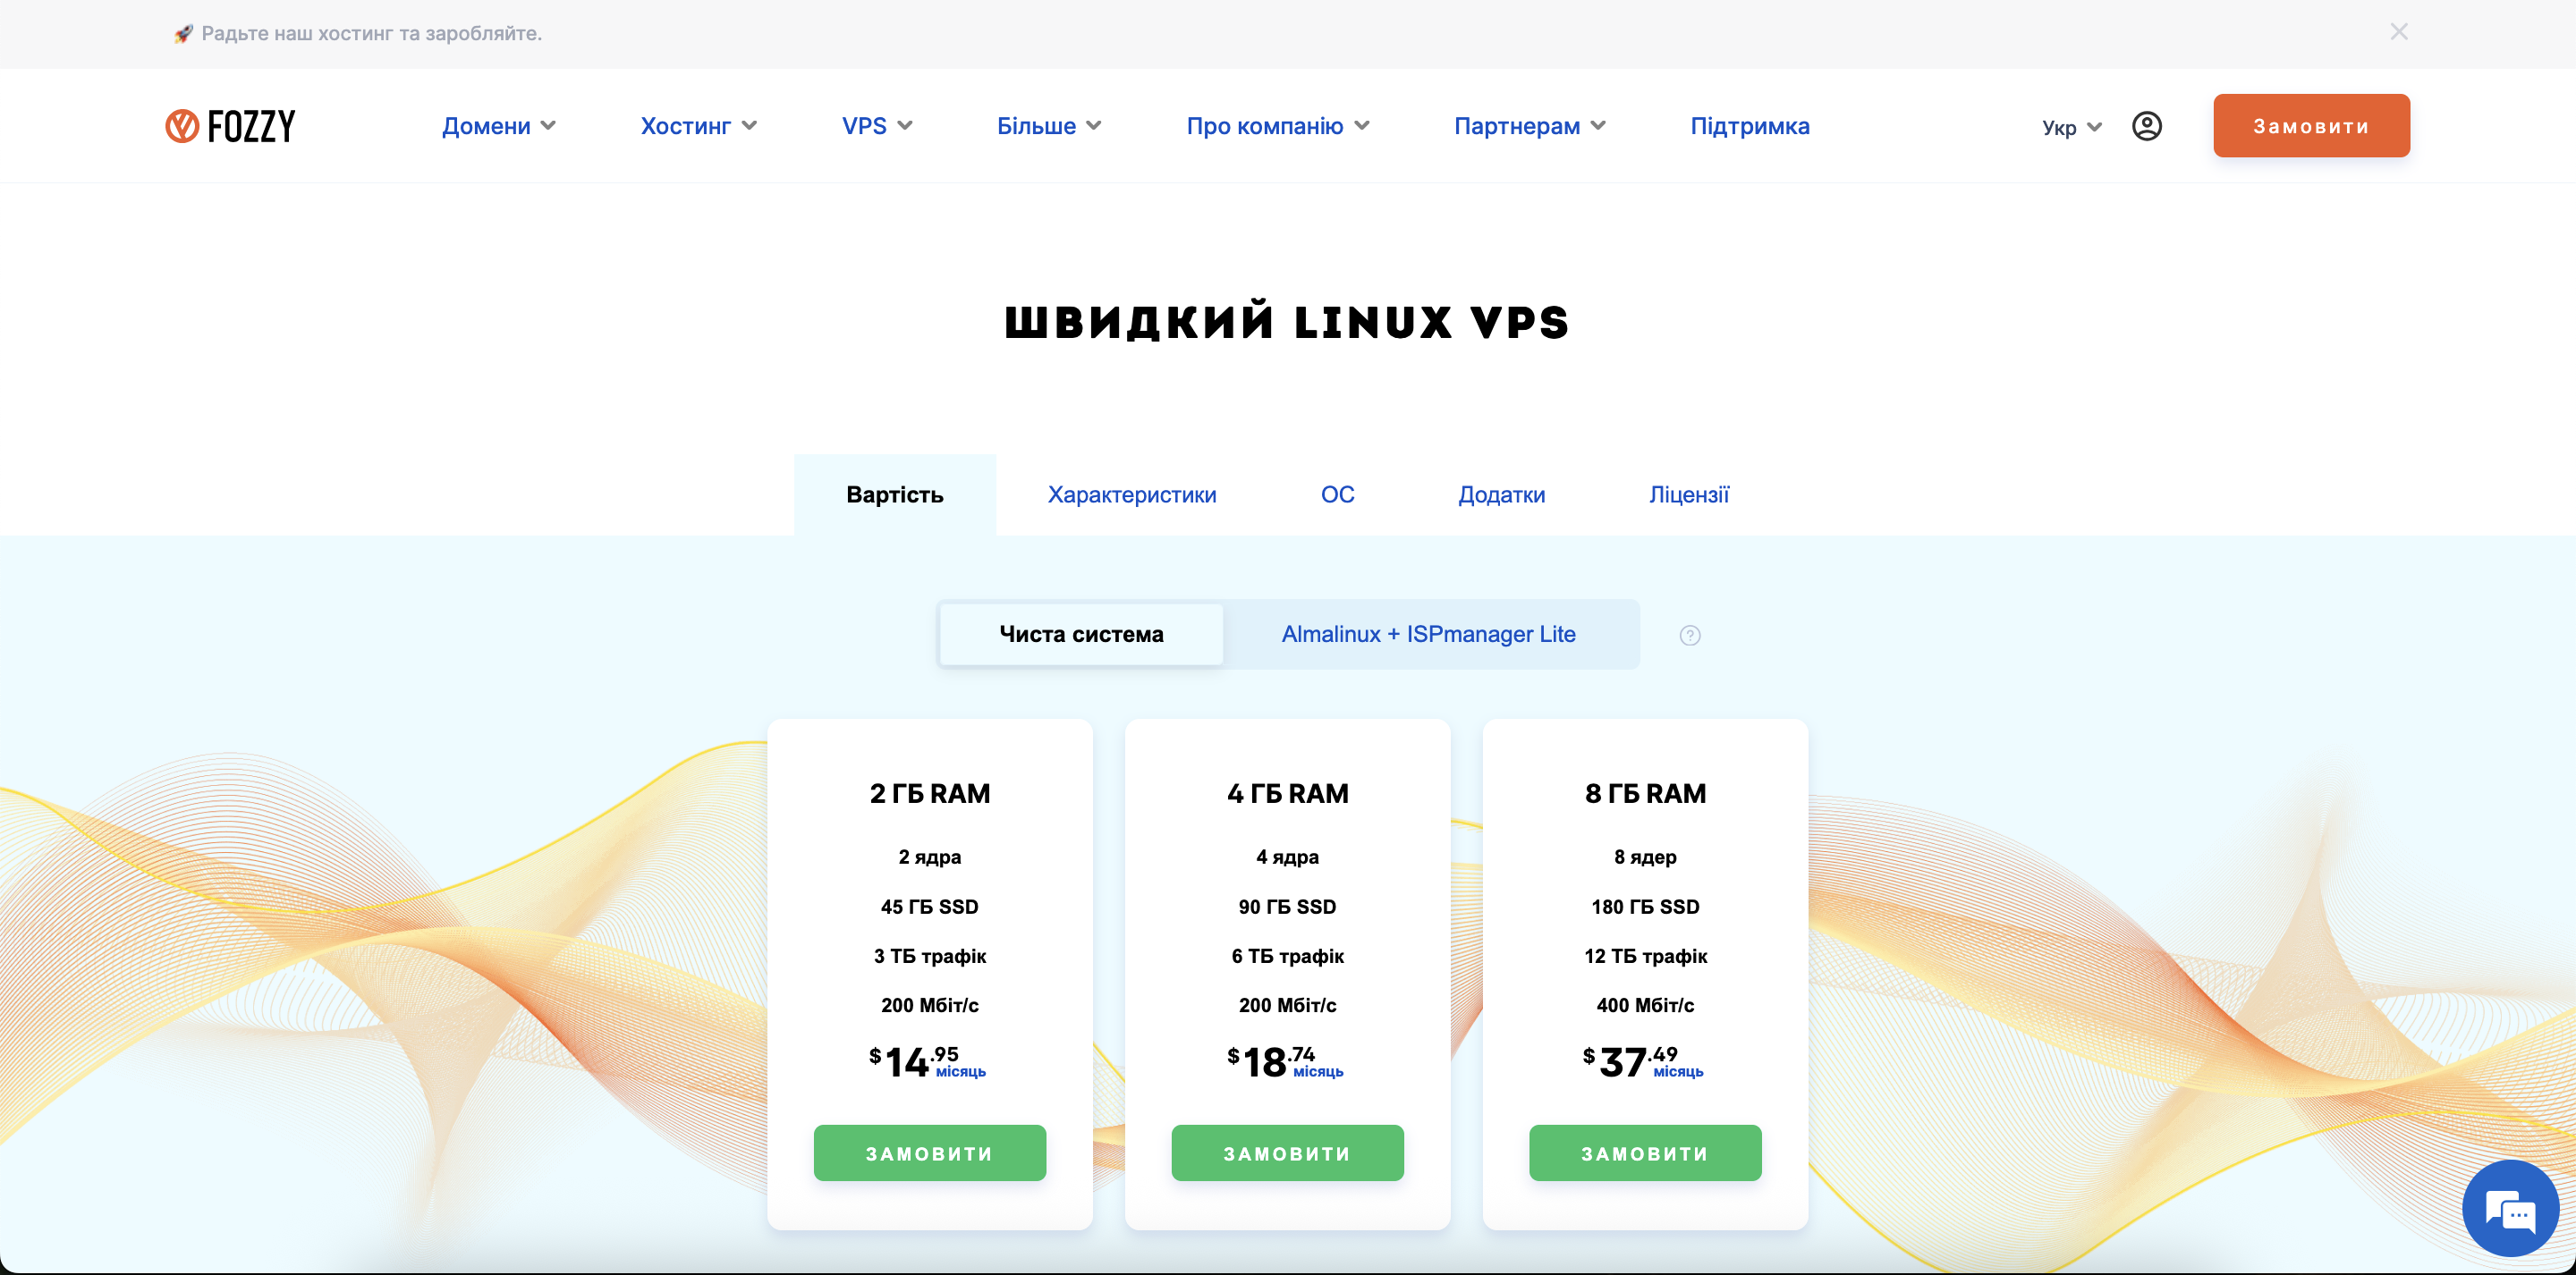Image resolution: width=2576 pixels, height=1275 pixels.
Task: Switch to the Характеристики tab
Action: (1131, 494)
